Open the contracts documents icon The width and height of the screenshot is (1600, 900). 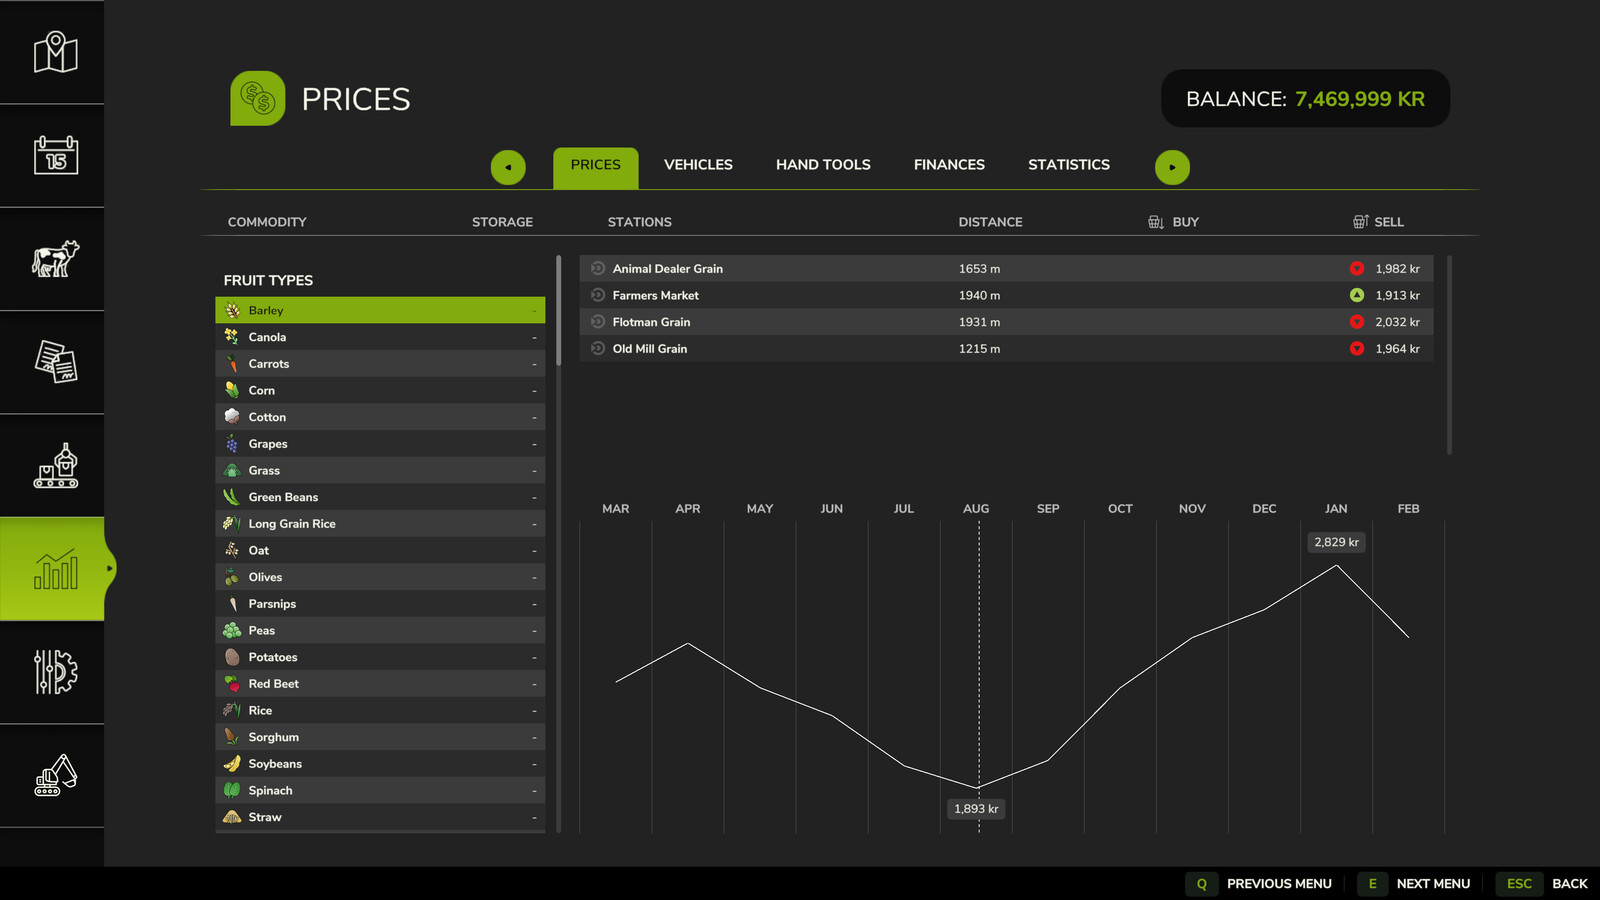(55, 362)
